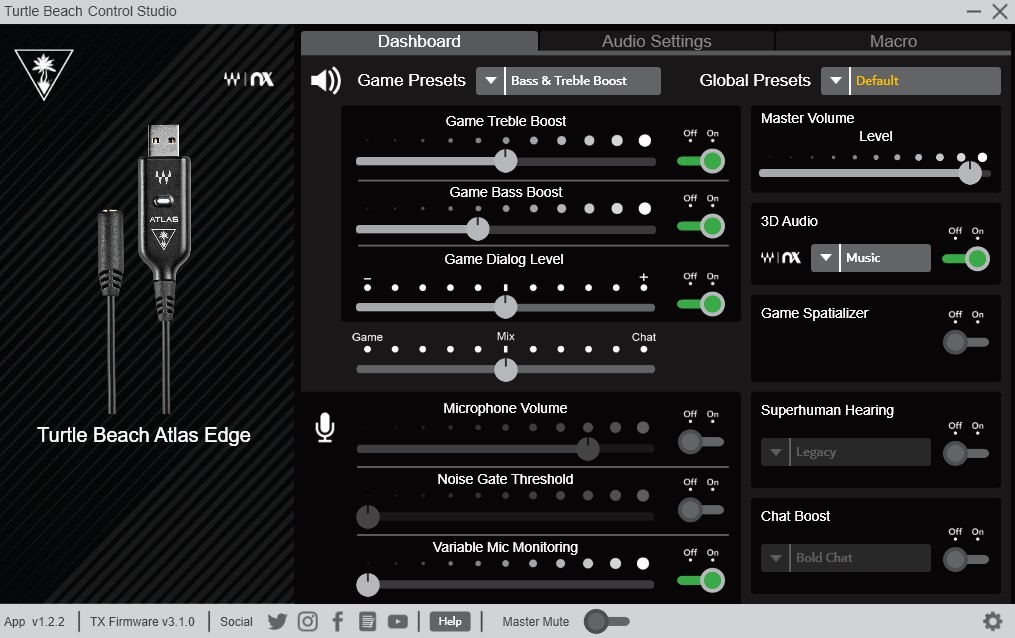Viewport: 1015px width, 638px height.
Task: Click the Waves Nx logo in the left panel
Action: [x=249, y=79]
